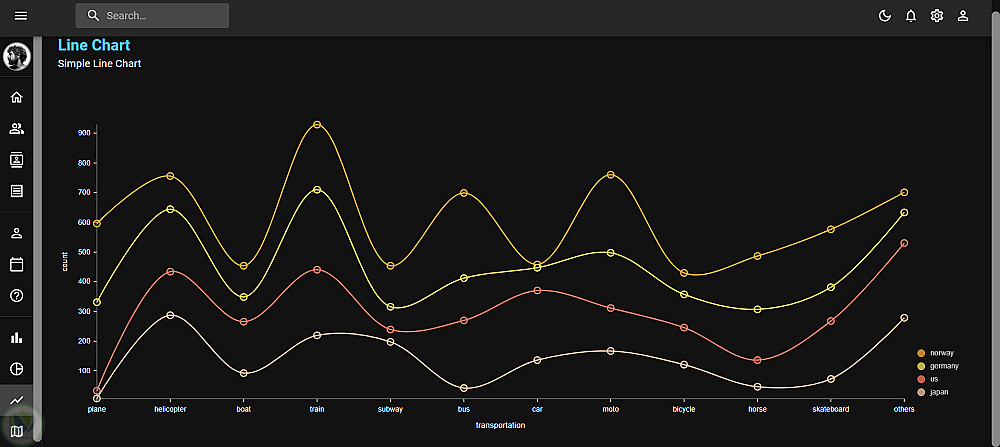Click the user avatar picture in the sidebar

click(x=17, y=57)
